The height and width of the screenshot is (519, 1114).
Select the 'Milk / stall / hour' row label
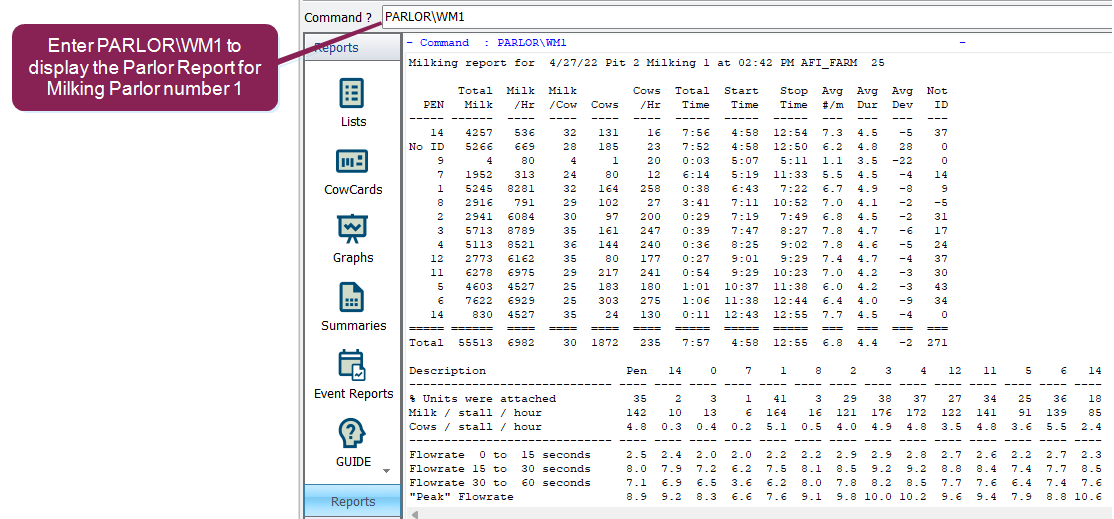[475, 413]
